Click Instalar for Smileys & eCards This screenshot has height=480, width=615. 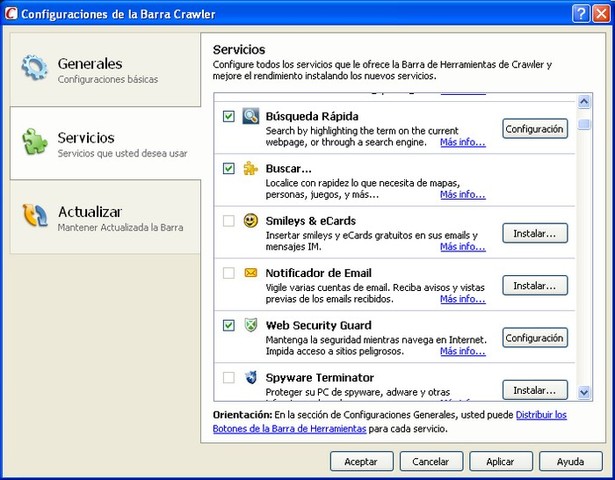(x=535, y=233)
